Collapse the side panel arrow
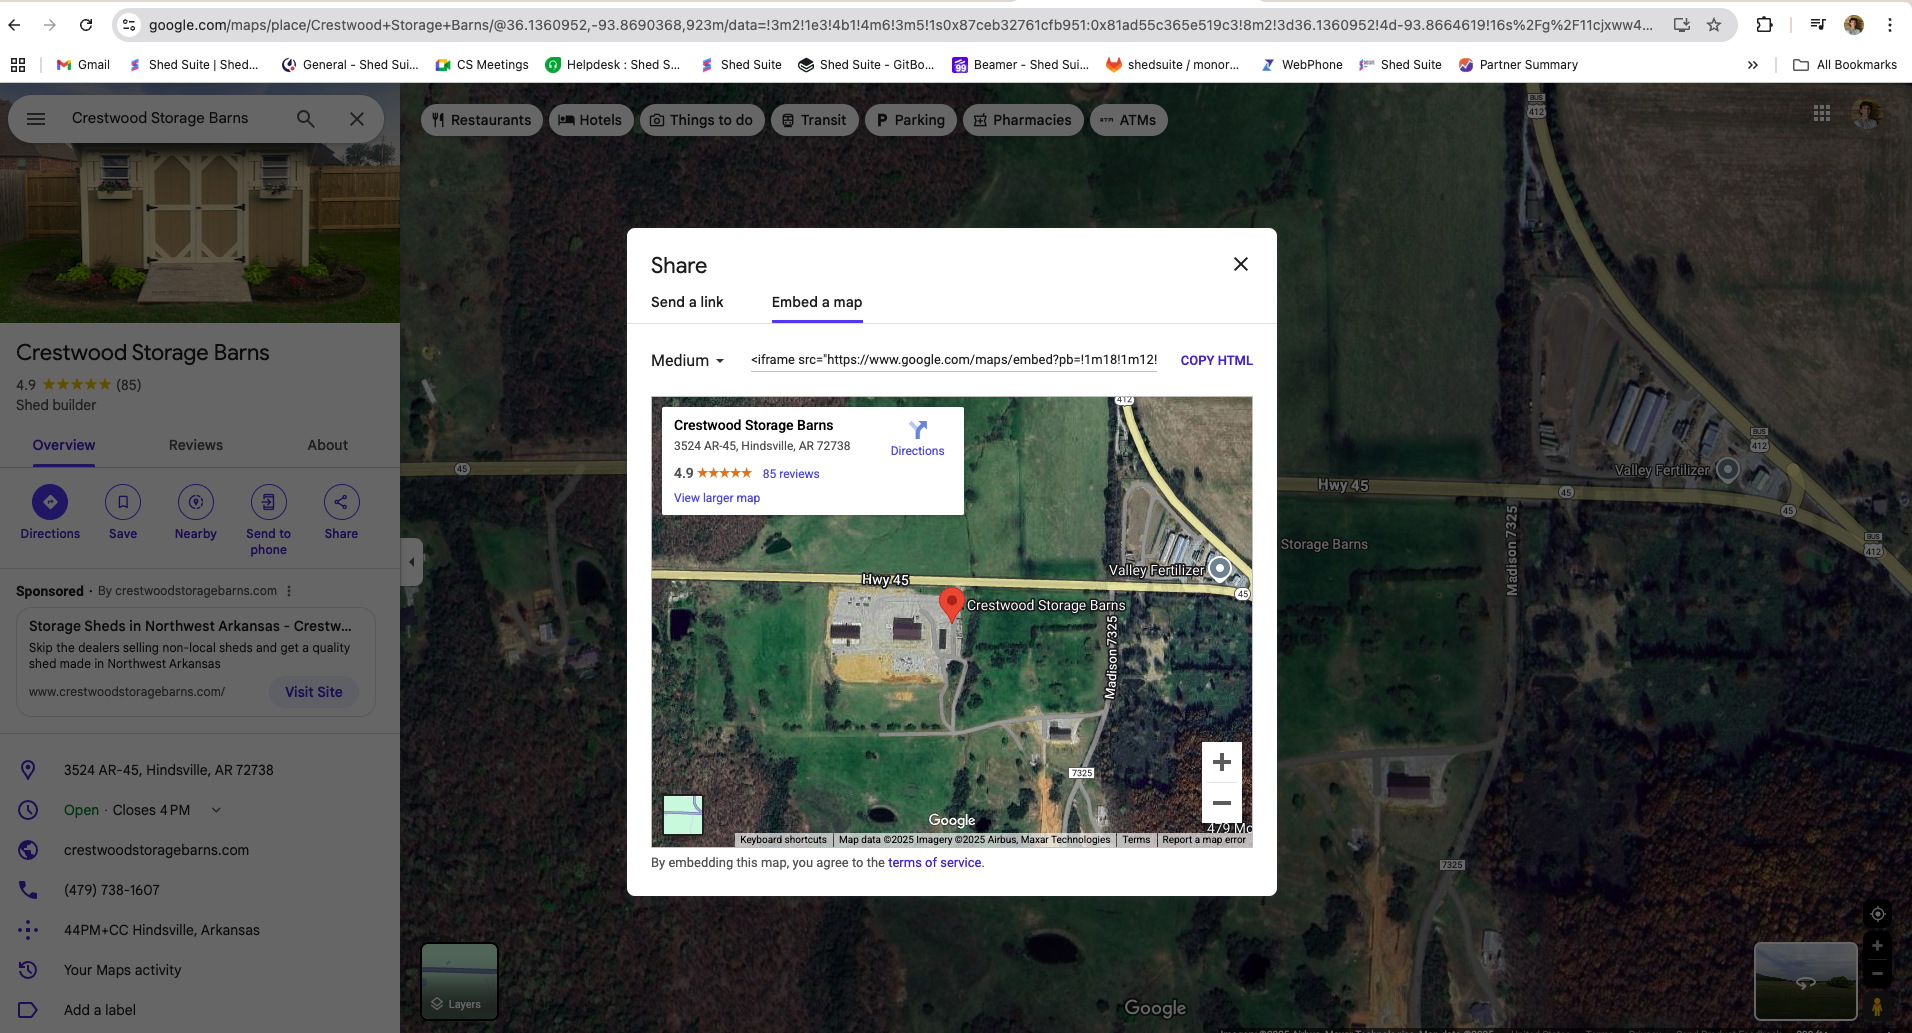 click(x=411, y=562)
